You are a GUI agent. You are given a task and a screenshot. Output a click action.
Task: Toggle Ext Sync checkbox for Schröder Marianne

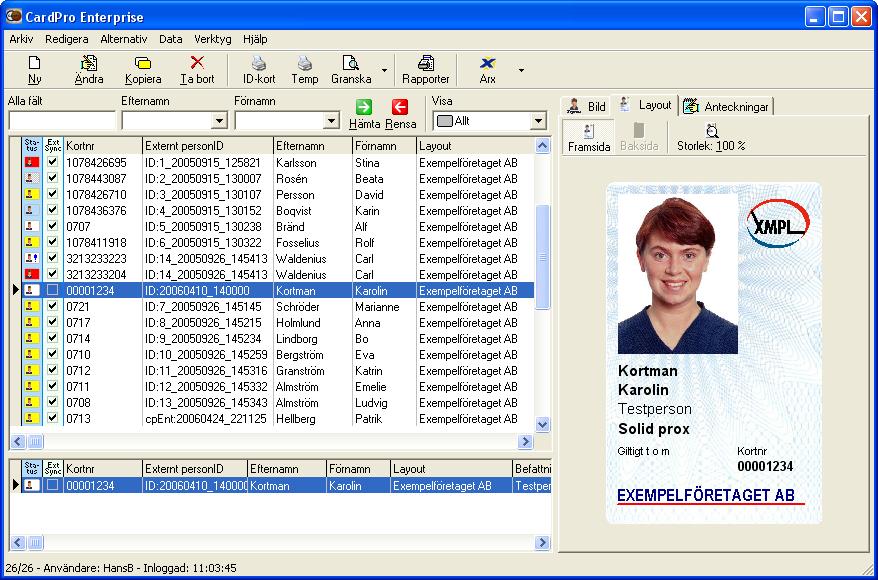53,306
